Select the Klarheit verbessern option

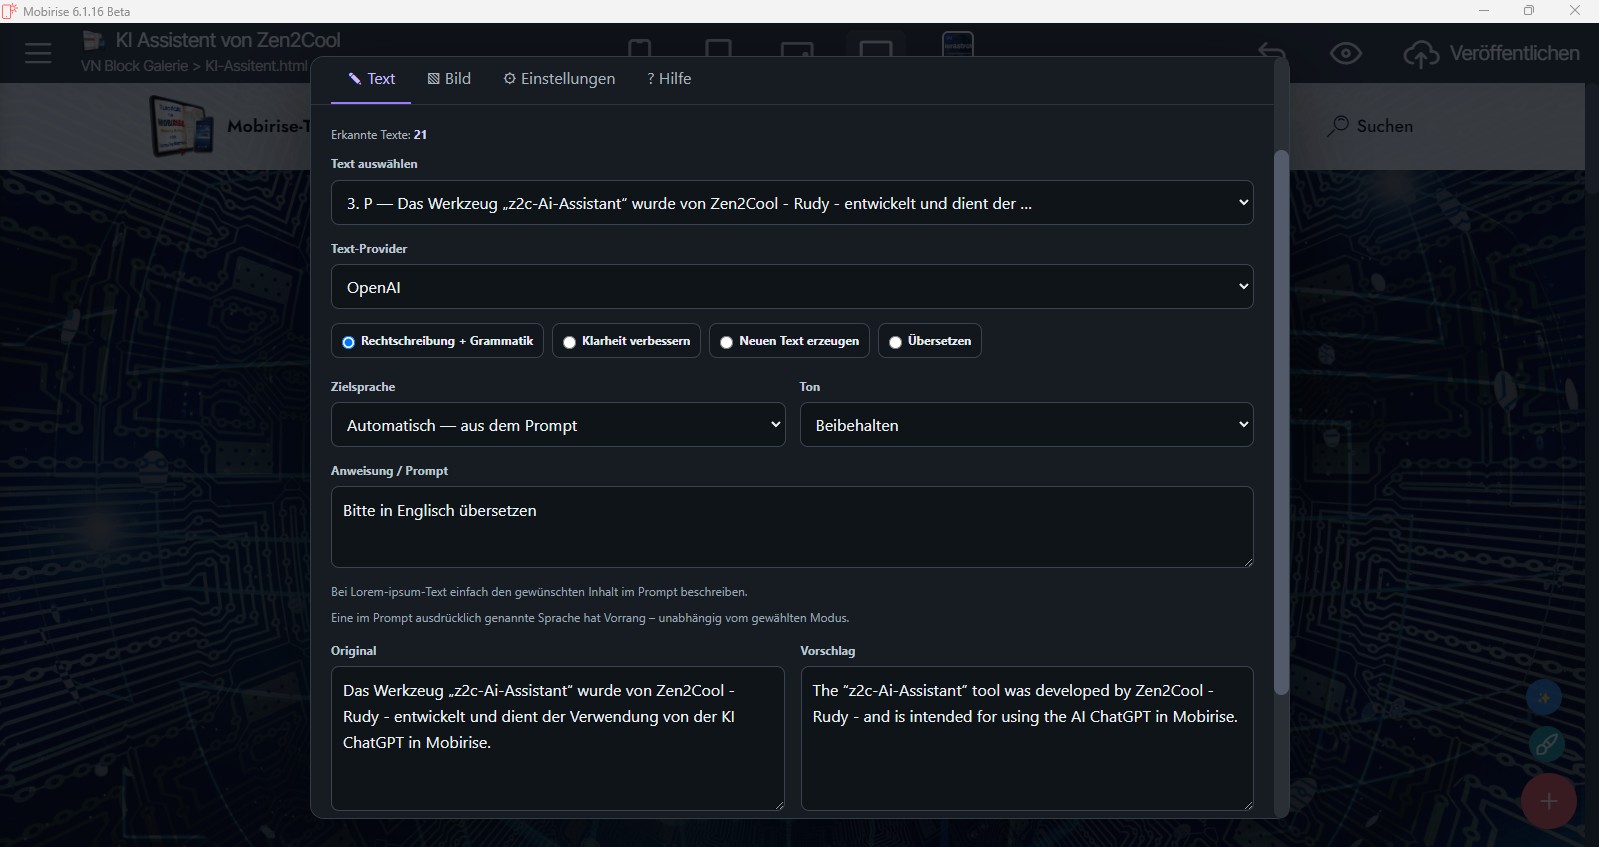626,341
